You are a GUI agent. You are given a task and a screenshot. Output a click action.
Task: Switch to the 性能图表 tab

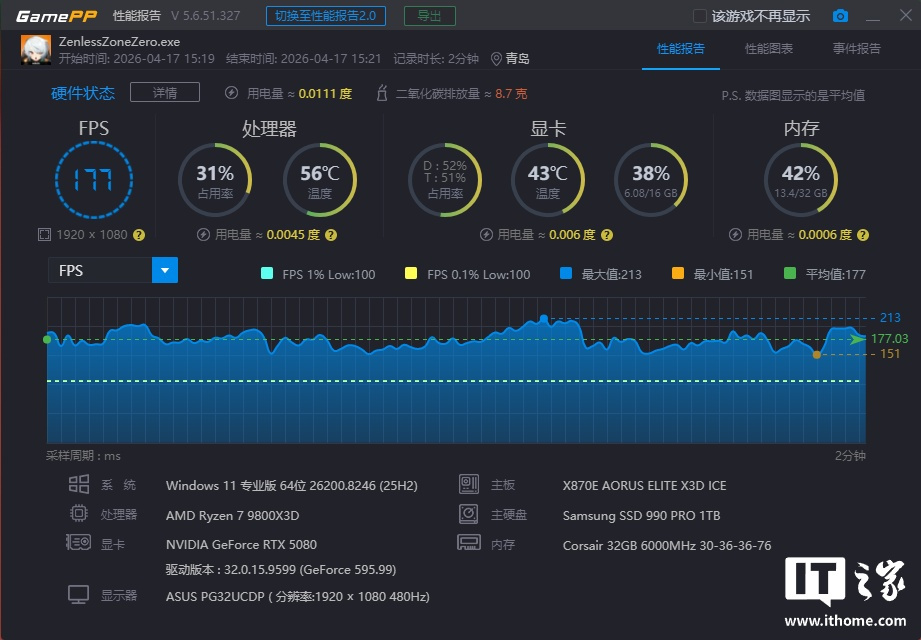point(768,49)
